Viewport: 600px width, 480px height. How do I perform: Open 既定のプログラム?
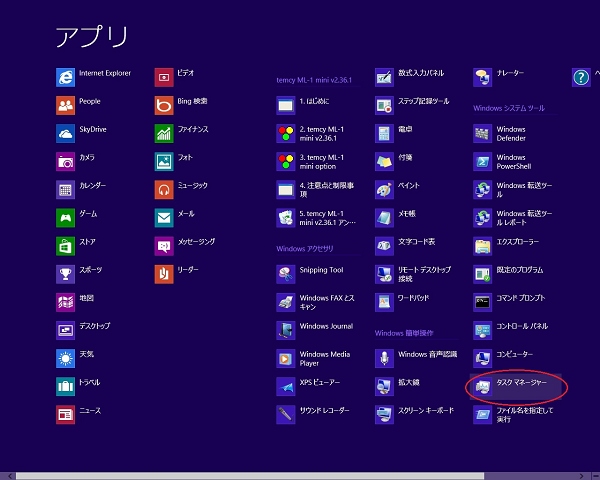pos(483,274)
